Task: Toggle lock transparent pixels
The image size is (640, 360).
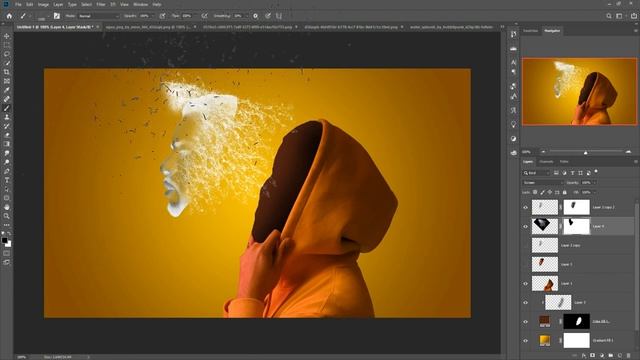Action: click(535, 192)
